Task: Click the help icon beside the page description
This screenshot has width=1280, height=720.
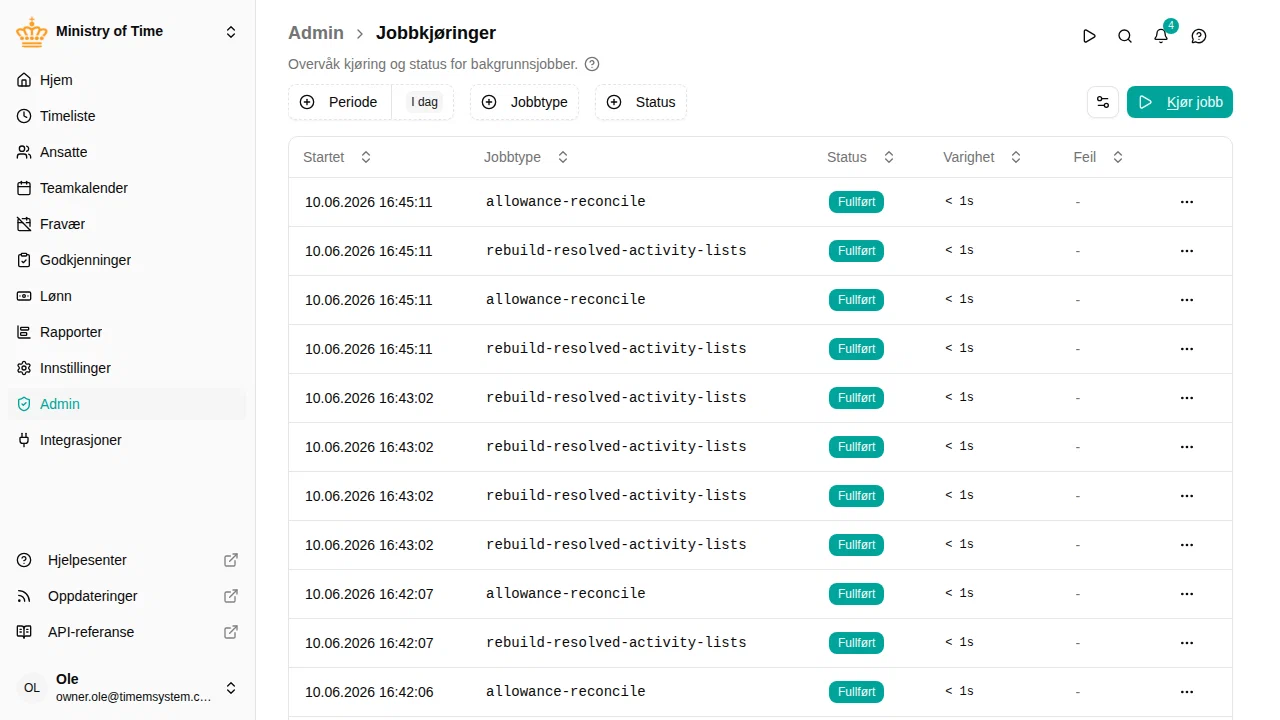Action: point(592,64)
